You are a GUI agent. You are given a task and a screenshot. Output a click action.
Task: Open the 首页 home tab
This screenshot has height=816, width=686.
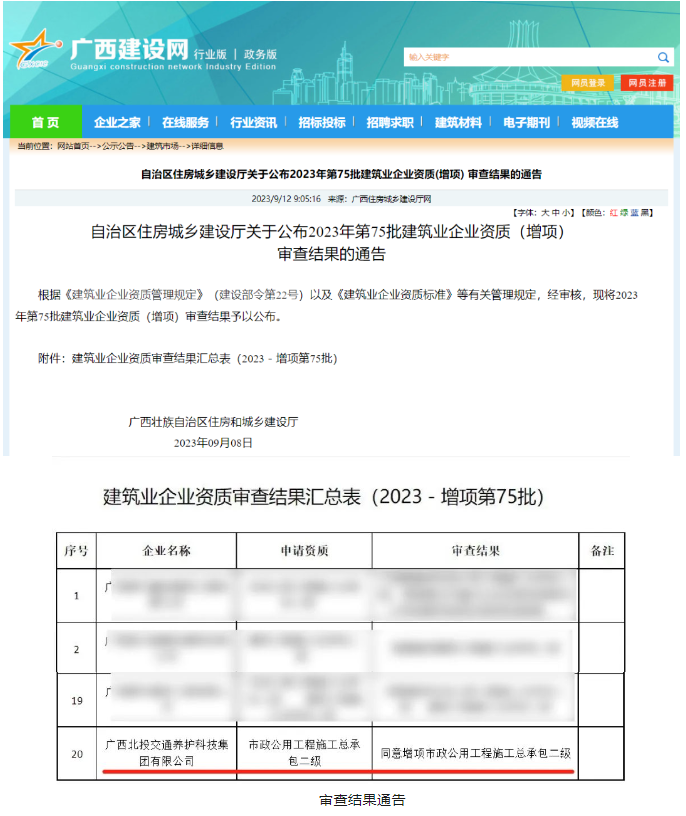click(45, 122)
